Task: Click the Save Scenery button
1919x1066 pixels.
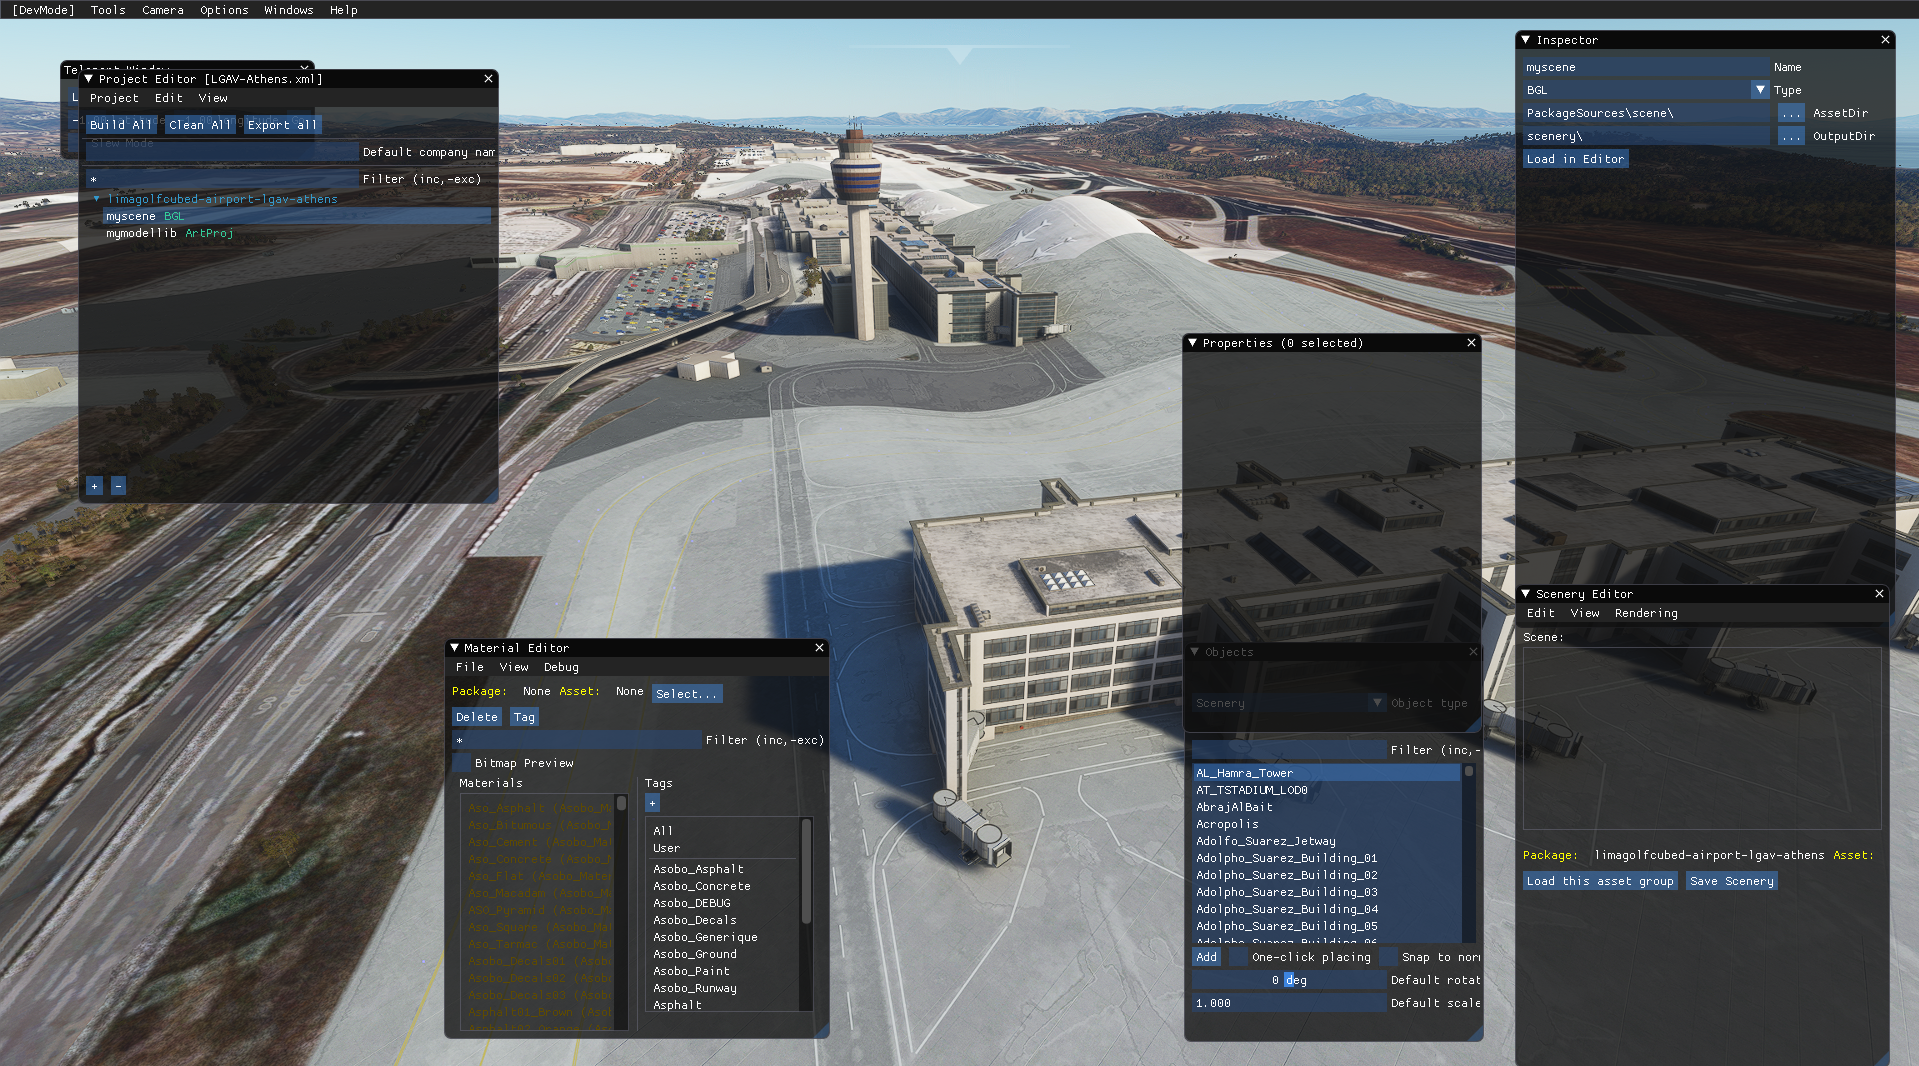Action: coord(1732,881)
